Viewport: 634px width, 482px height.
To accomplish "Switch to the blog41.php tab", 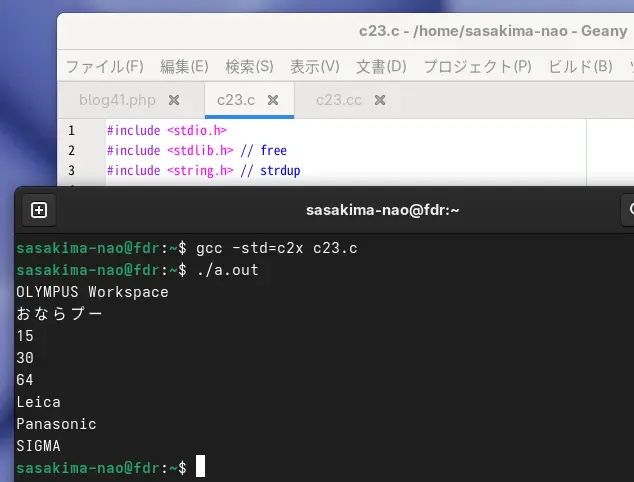I will click(117, 100).
